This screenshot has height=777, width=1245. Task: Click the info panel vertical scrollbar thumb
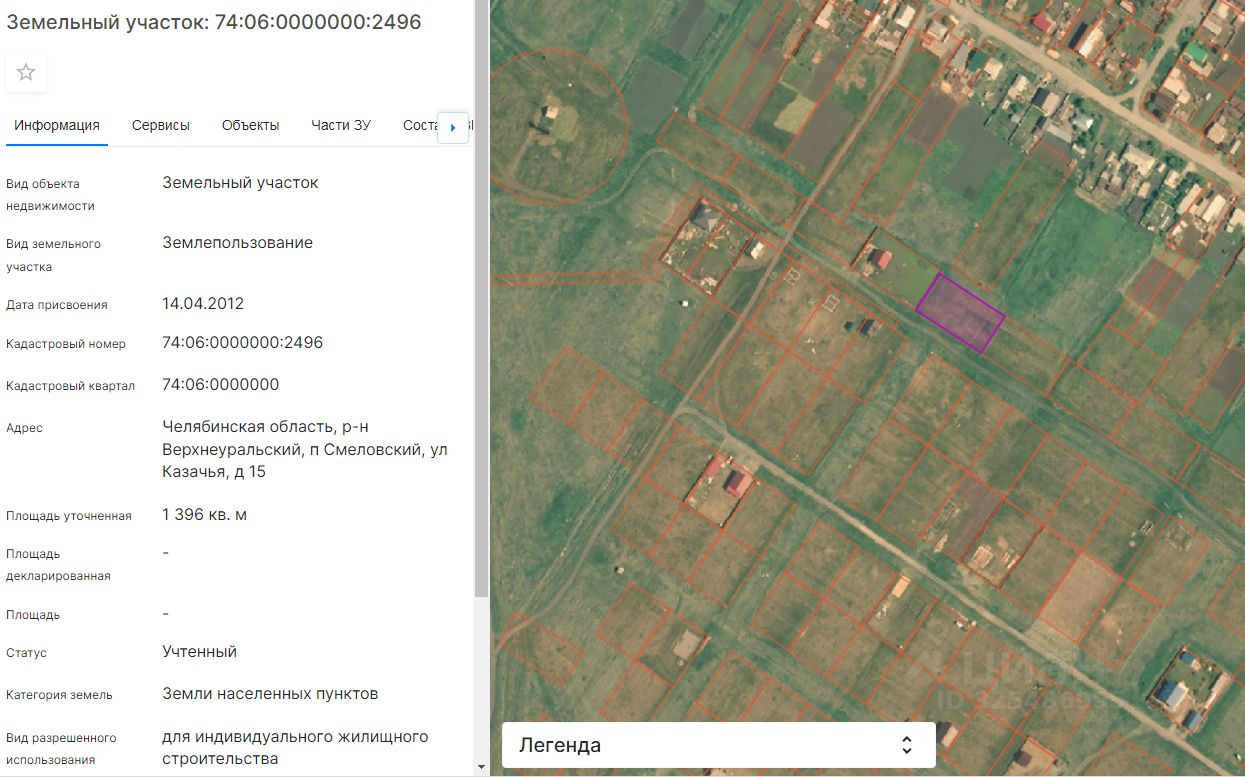point(482,300)
